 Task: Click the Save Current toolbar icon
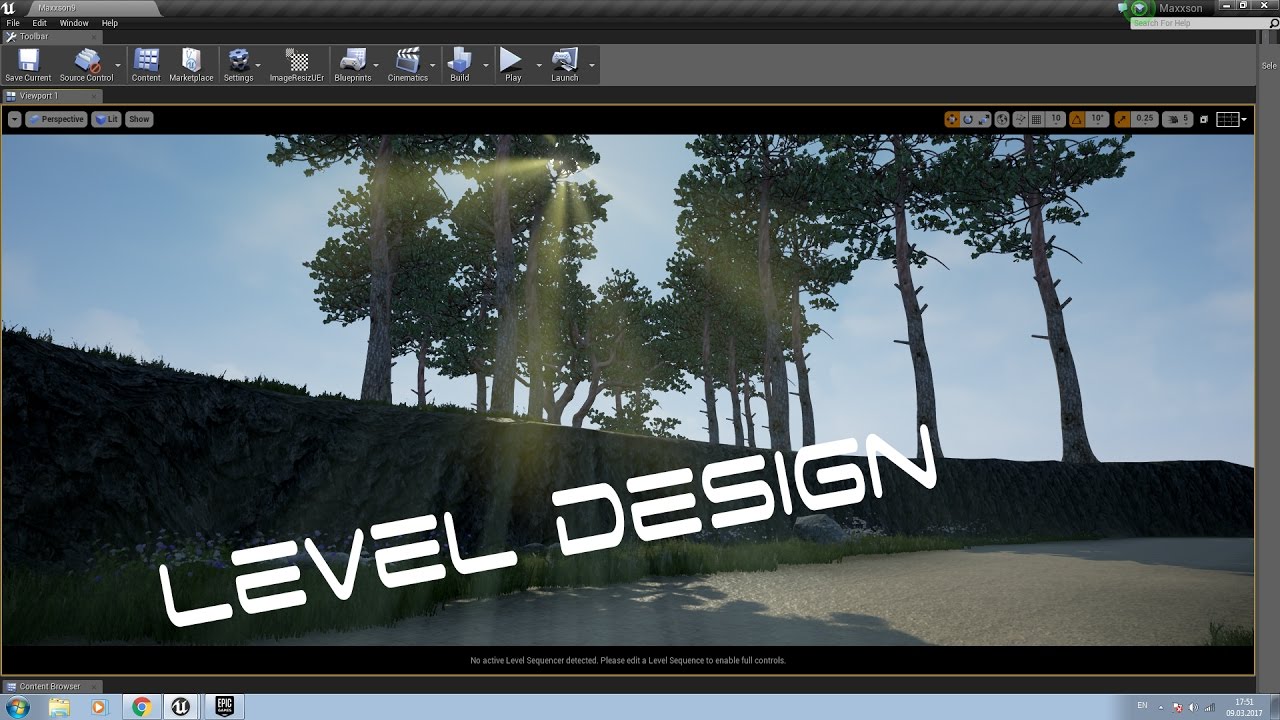28,65
